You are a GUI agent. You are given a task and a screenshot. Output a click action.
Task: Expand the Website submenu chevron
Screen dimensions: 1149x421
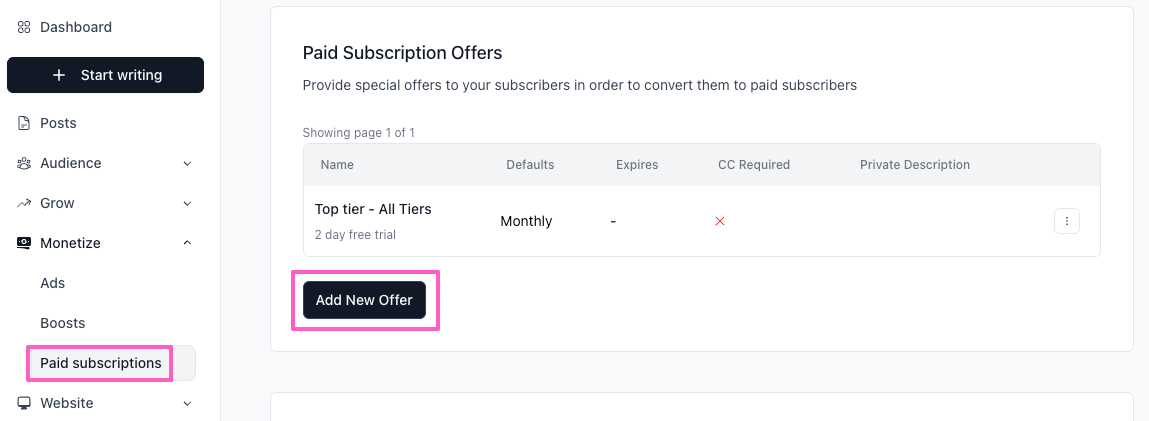click(187, 403)
